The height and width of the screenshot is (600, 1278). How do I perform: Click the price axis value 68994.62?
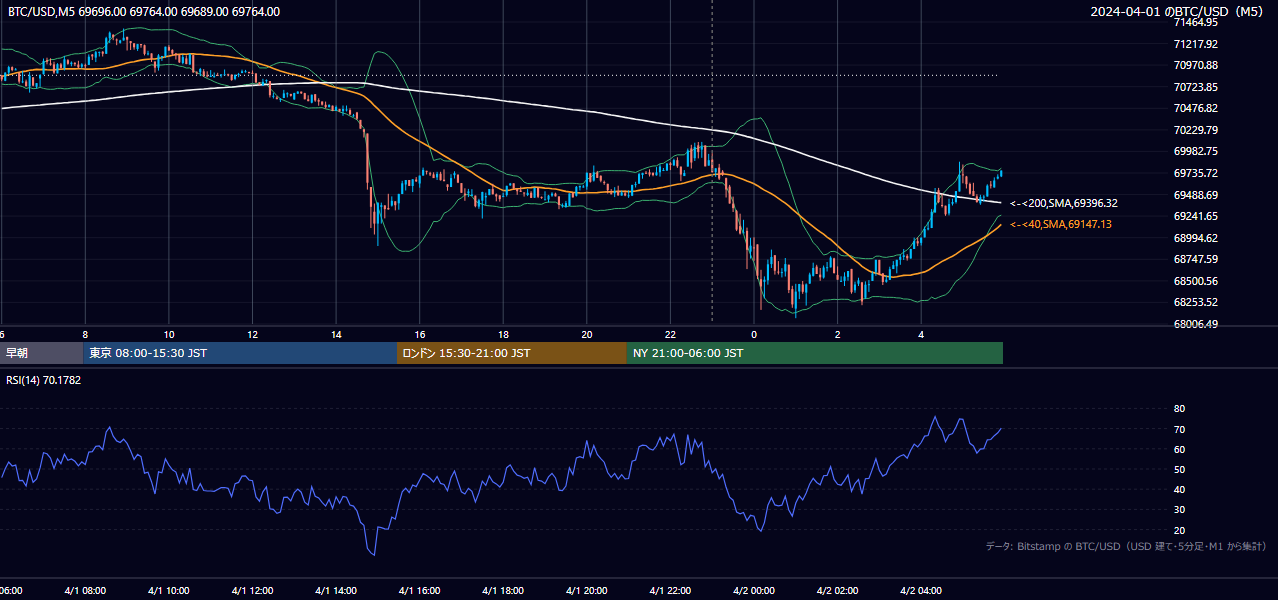1195,238
